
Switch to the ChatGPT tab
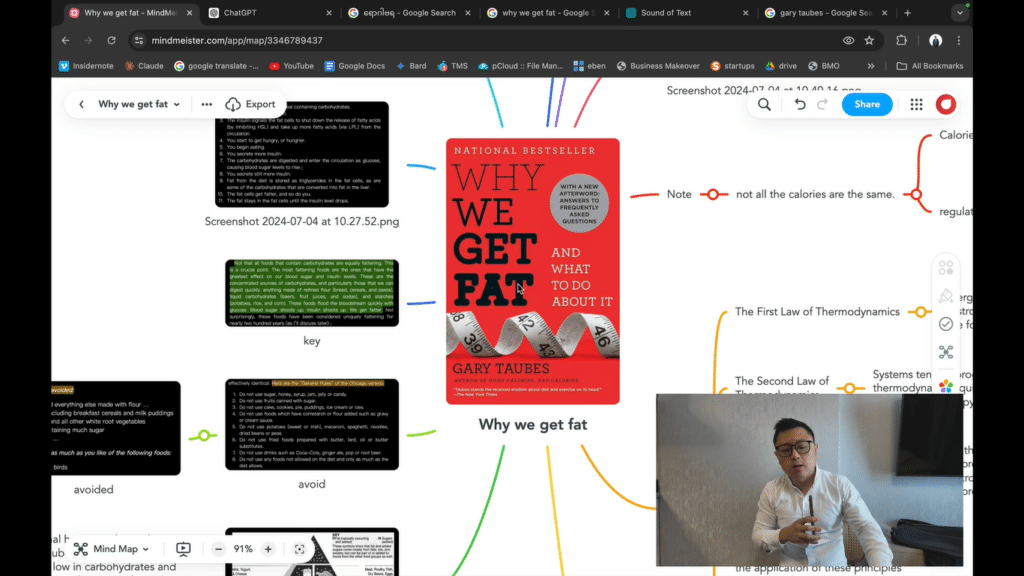[x=270, y=12]
